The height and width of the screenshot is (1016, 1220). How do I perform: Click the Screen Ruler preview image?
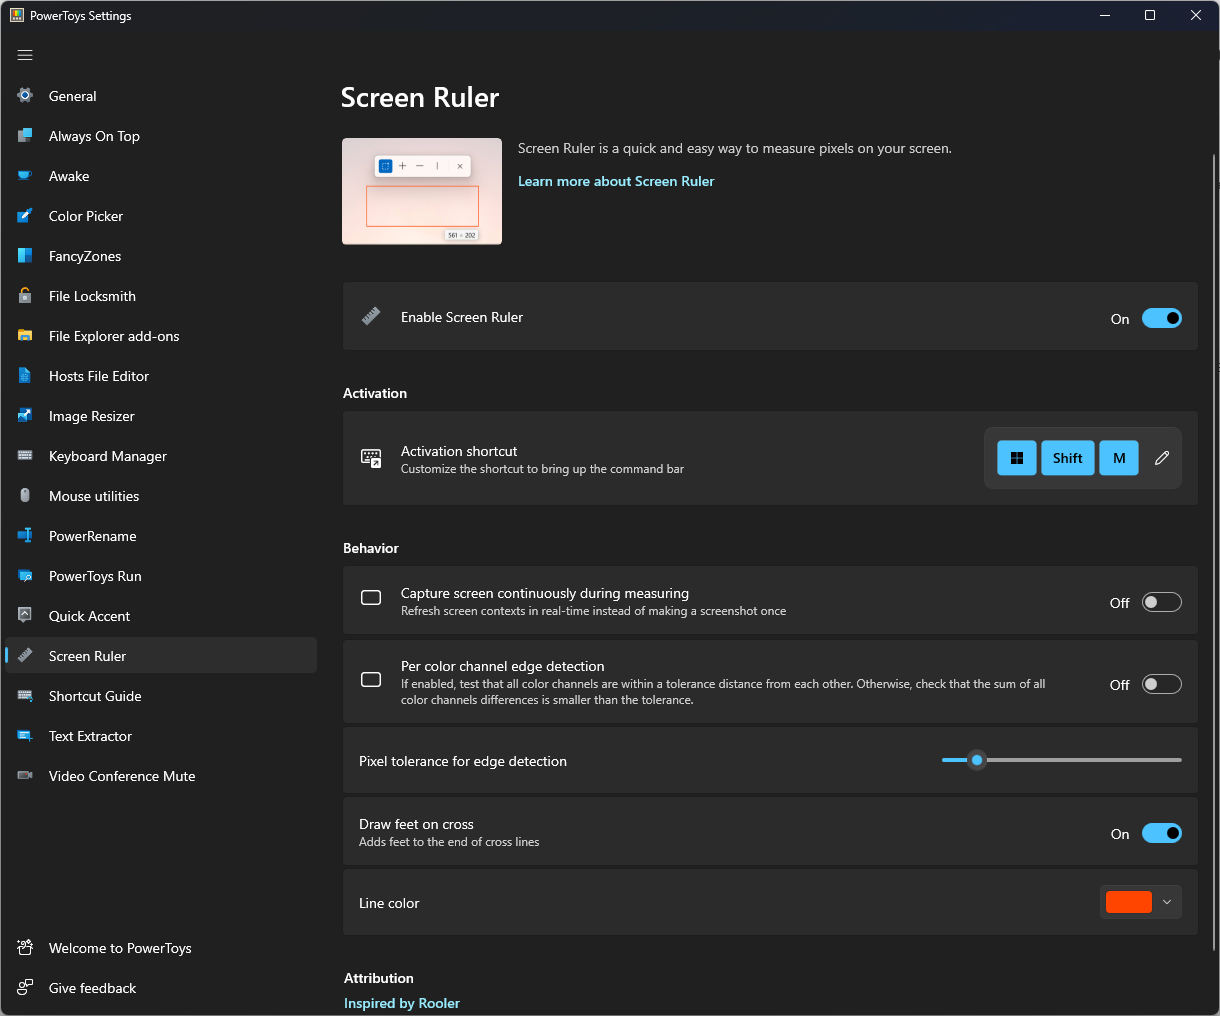pos(421,190)
